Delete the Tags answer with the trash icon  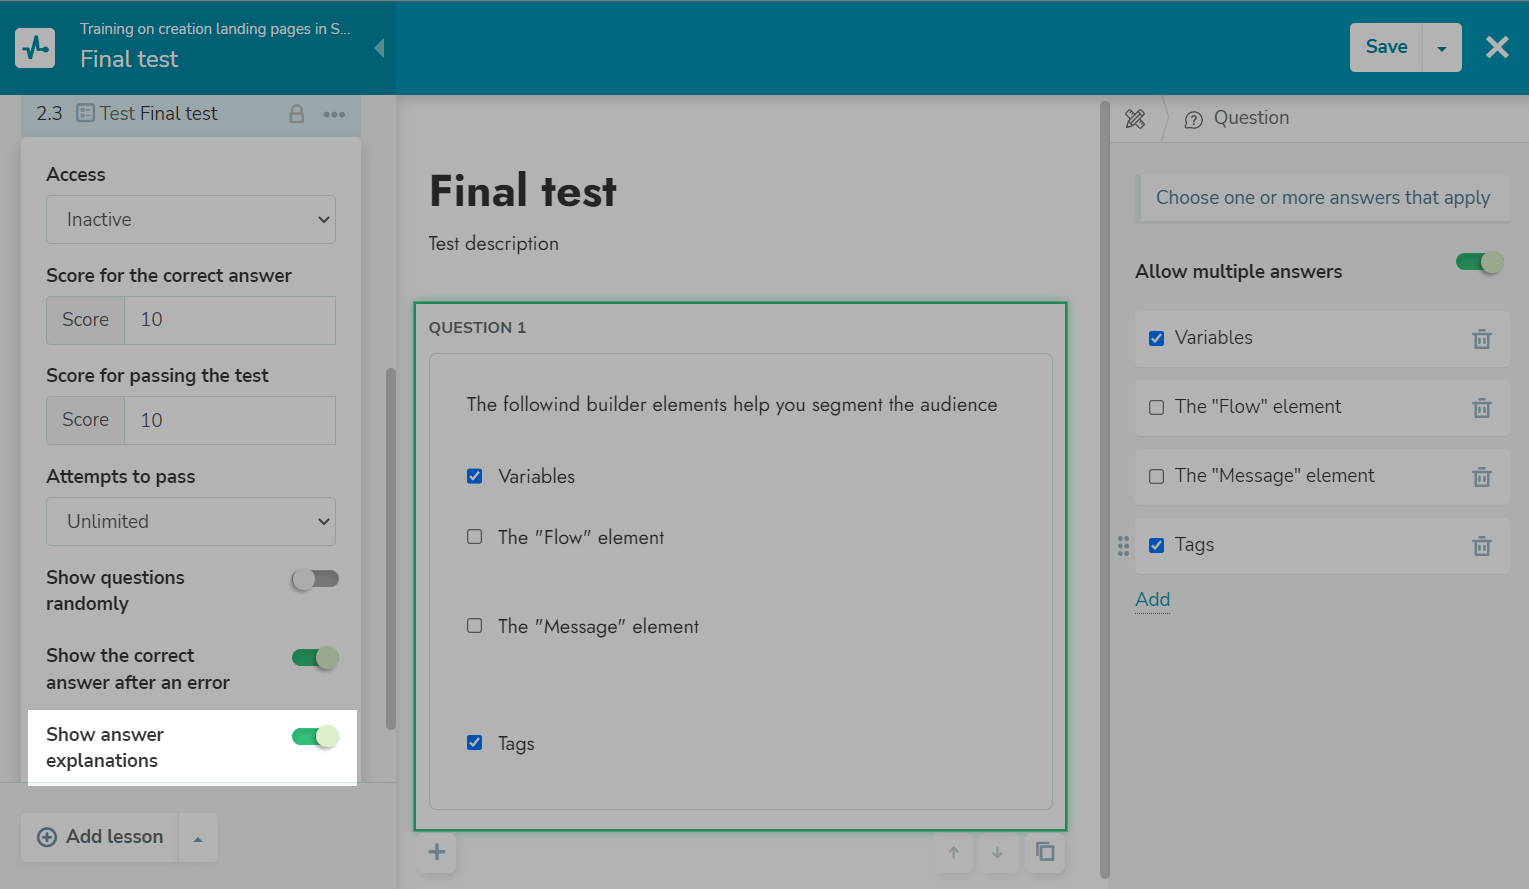tap(1481, 546)
